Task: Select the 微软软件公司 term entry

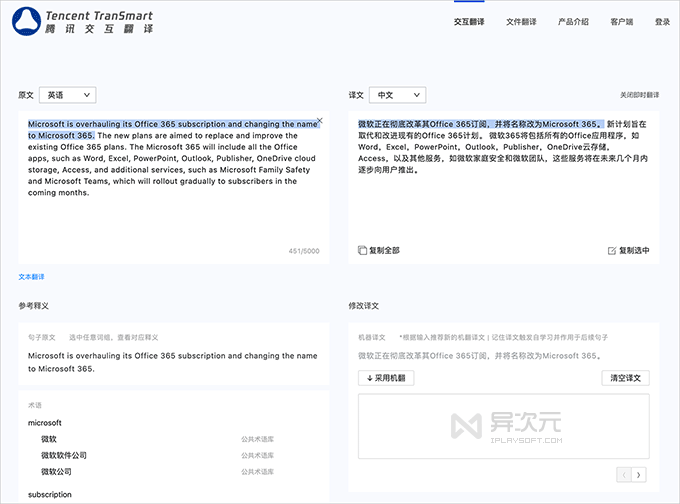Action: tap(64, 455)
